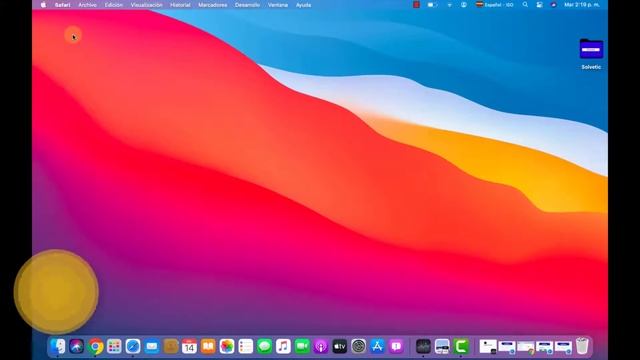Open the Archivo menu
The image size is (640, 360).
pos(87,5)
